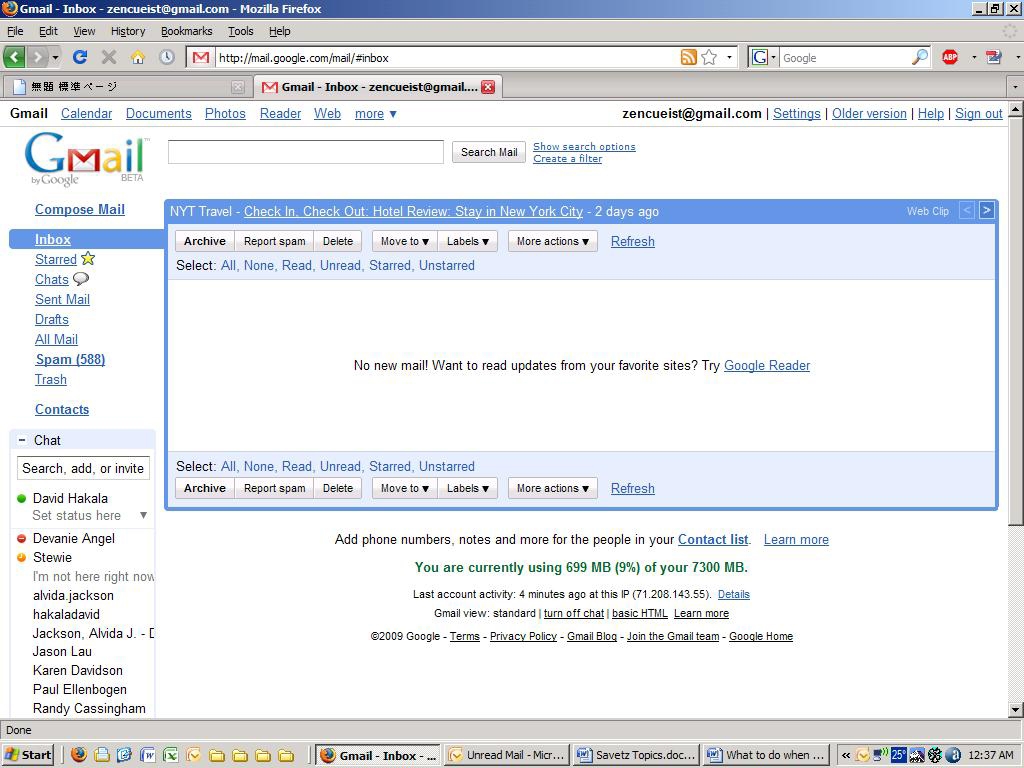Image resolution: width=1024 pixels, height=768 pixels.
Task: Click the top 'Unread' select link
Action: (x=340, y=265)
